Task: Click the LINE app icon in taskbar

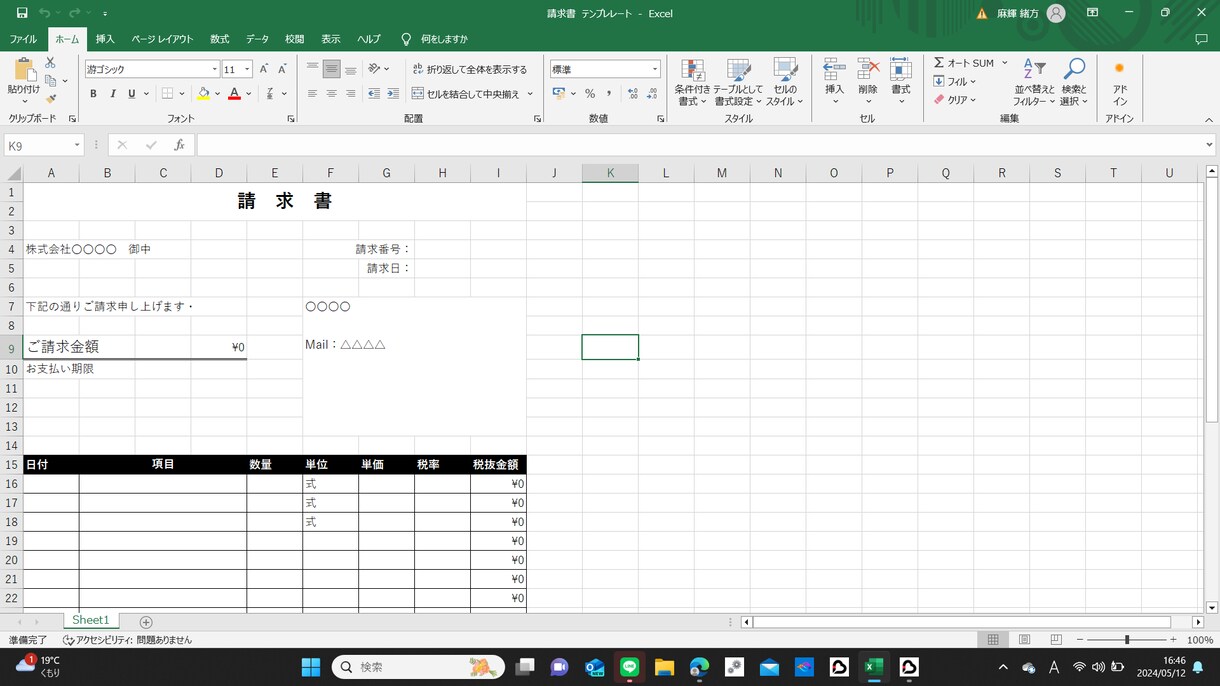Action: (629, 667)
